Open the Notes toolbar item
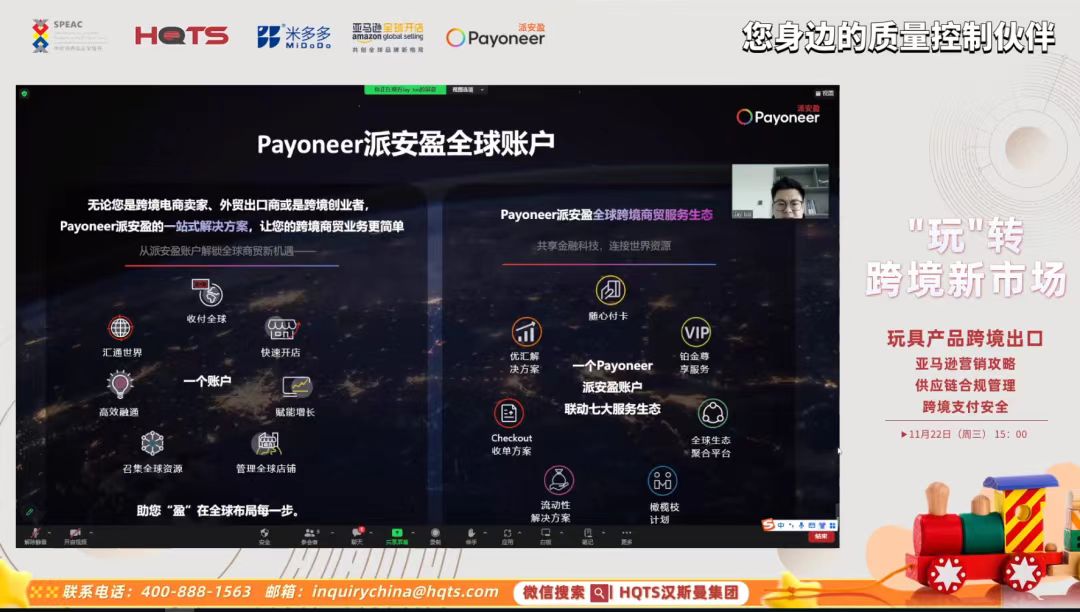 [x=588, y=535]
